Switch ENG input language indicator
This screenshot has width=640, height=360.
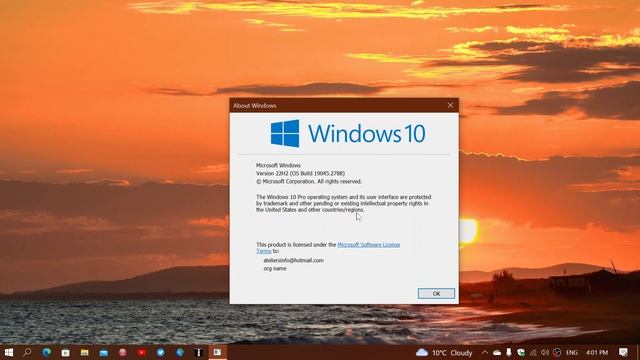coord(572,352)
